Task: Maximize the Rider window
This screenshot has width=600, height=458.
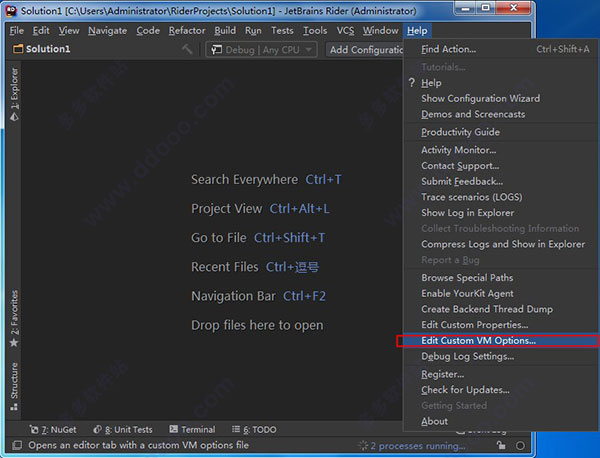Action: pos(486,8)
